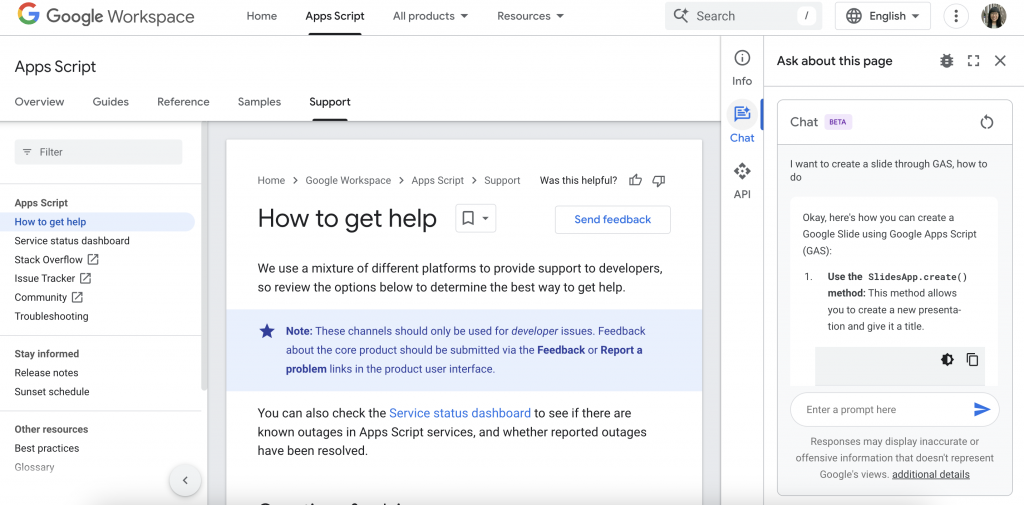This screenshot has height=505, width=1024.
Task: Copy the code block sample
Action: (972, 359)
